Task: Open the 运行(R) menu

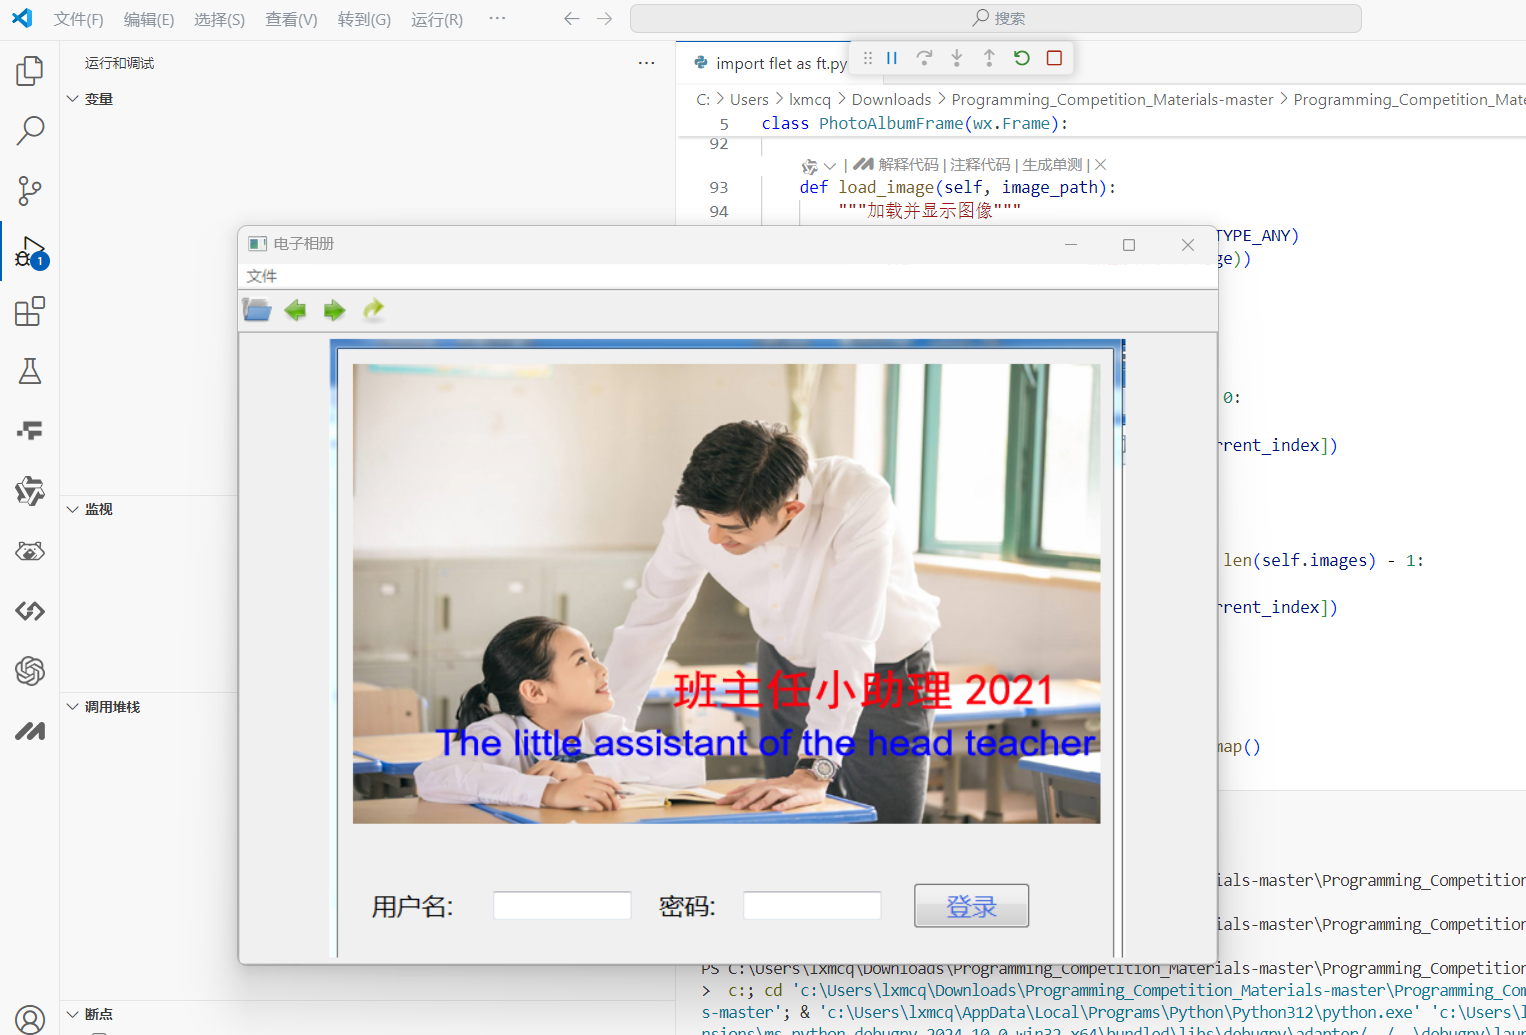Action: tap(437, 19)
